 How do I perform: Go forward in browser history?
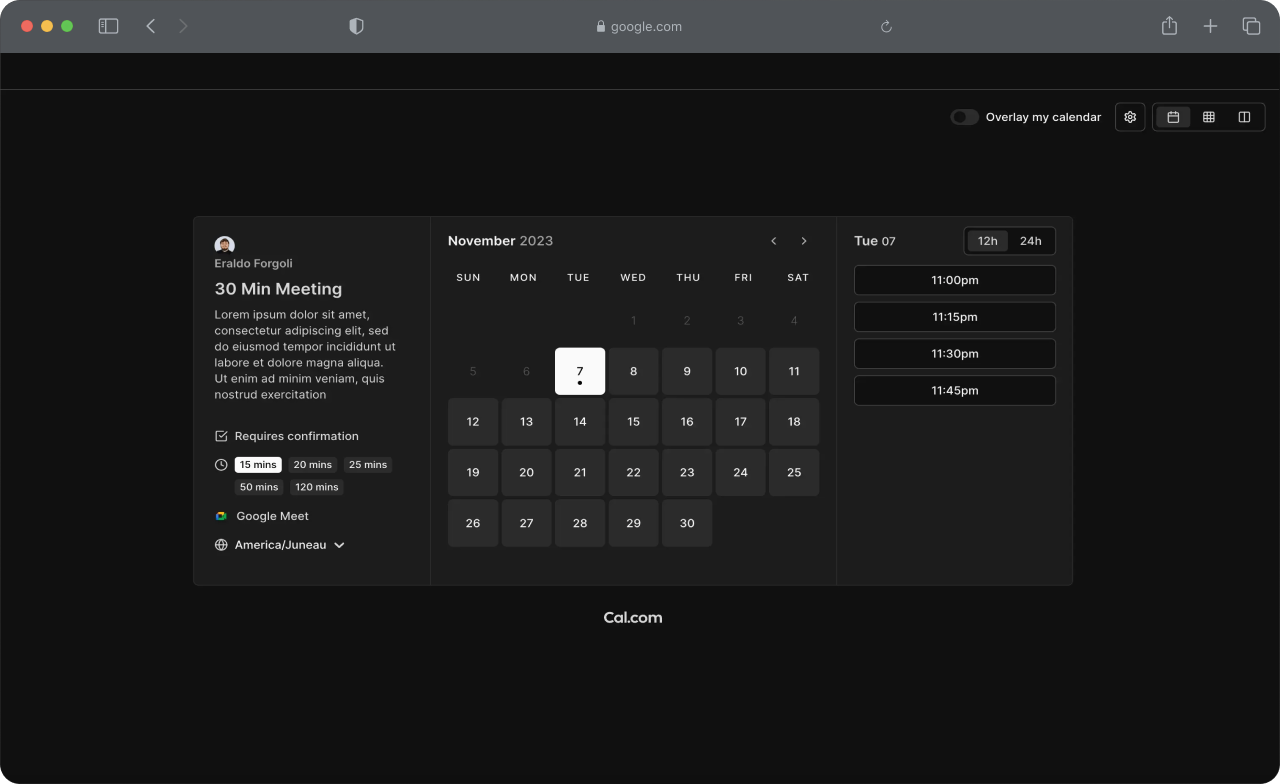point(183,26)
